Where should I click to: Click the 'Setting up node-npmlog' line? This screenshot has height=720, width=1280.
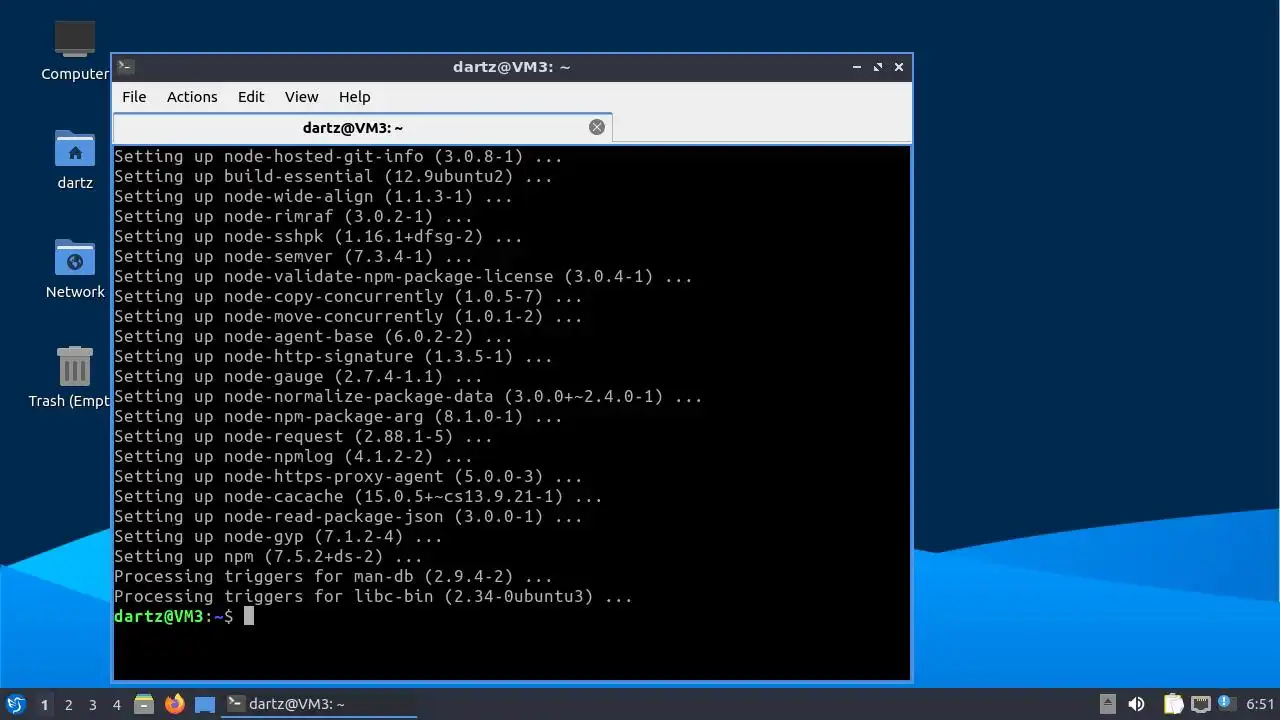(293, 456)
